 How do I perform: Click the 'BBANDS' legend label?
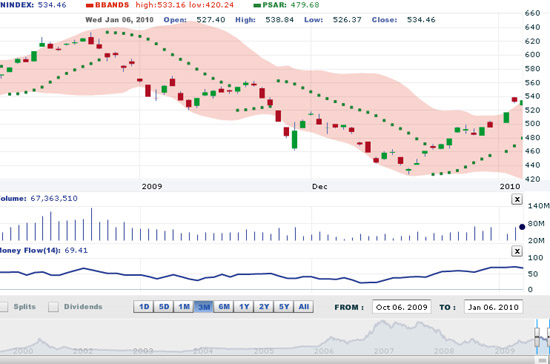(112, 5)
